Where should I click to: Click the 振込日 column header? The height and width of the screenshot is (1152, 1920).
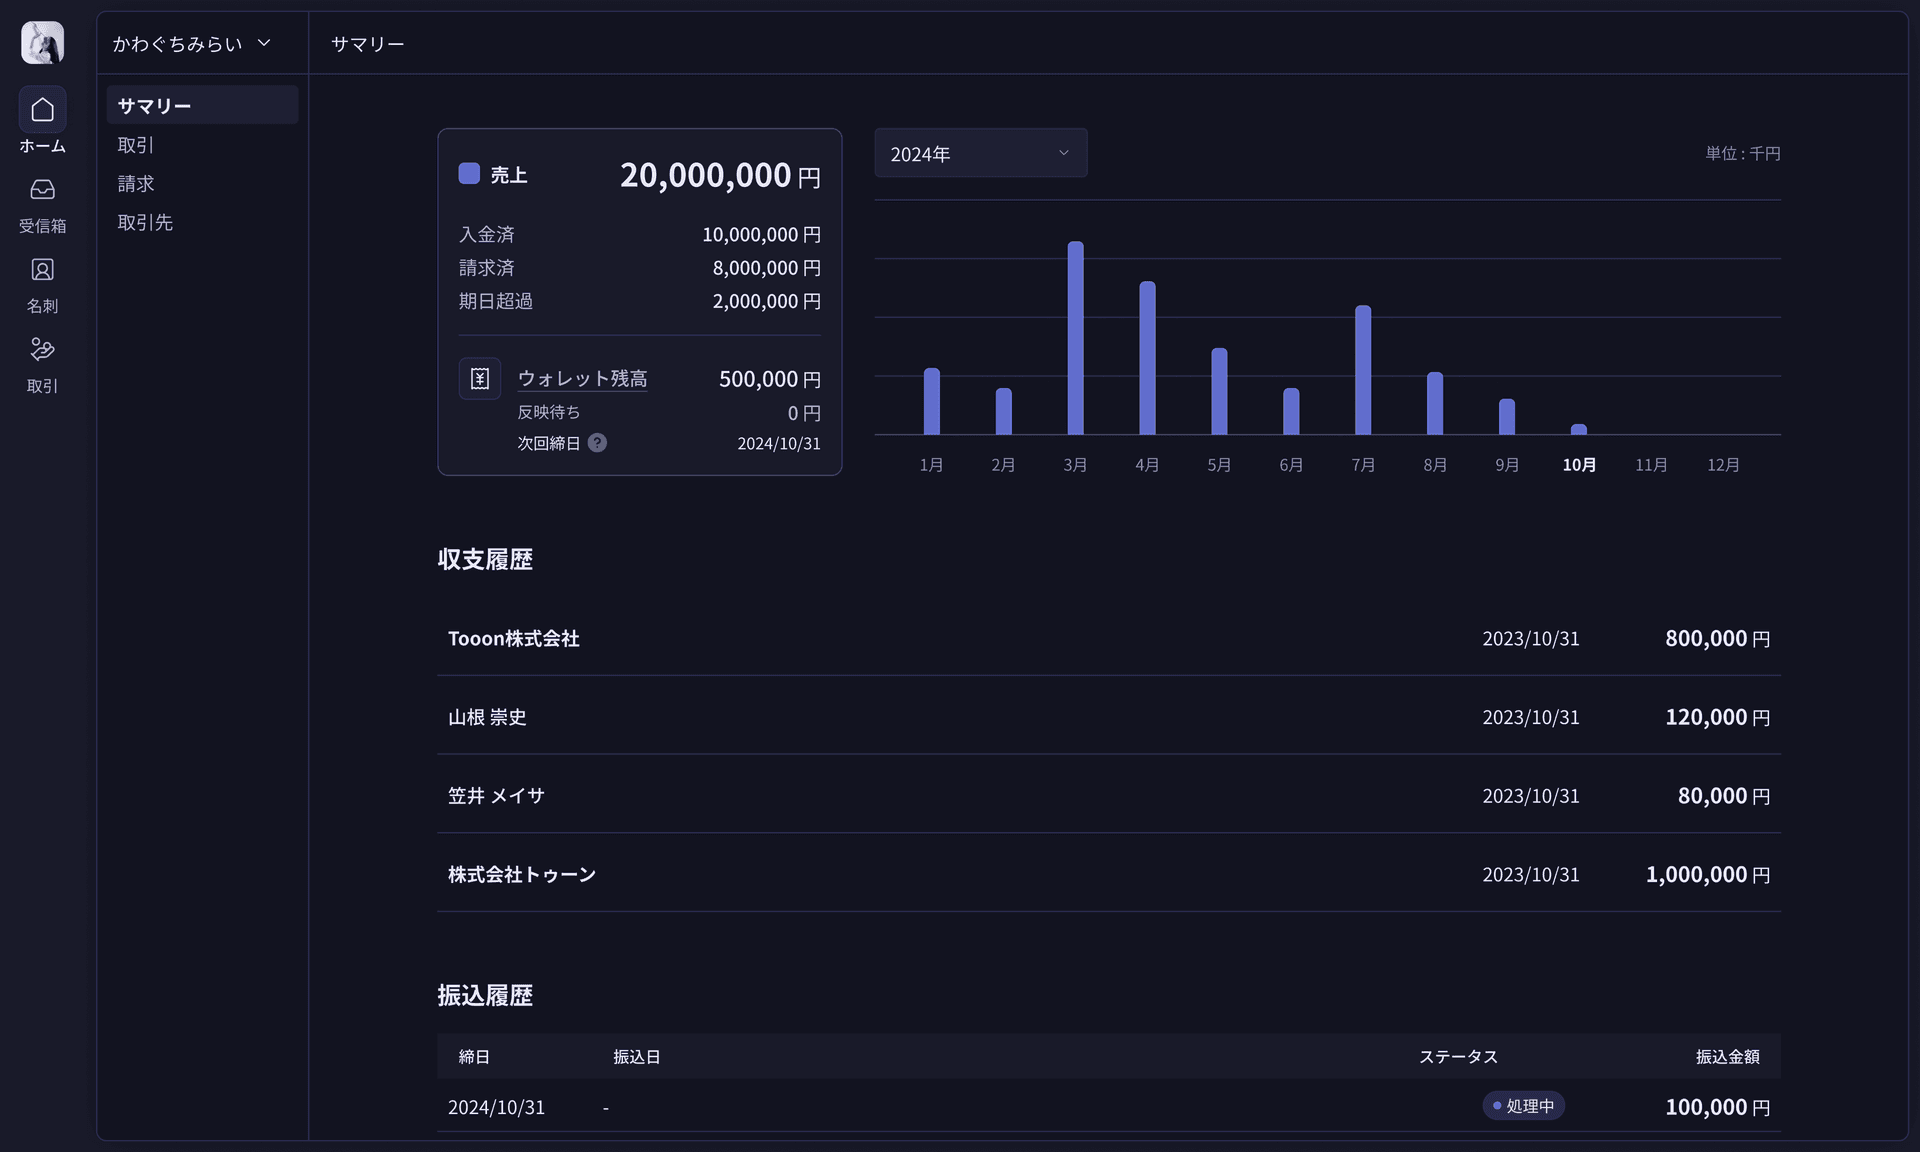pos(637,1057)
